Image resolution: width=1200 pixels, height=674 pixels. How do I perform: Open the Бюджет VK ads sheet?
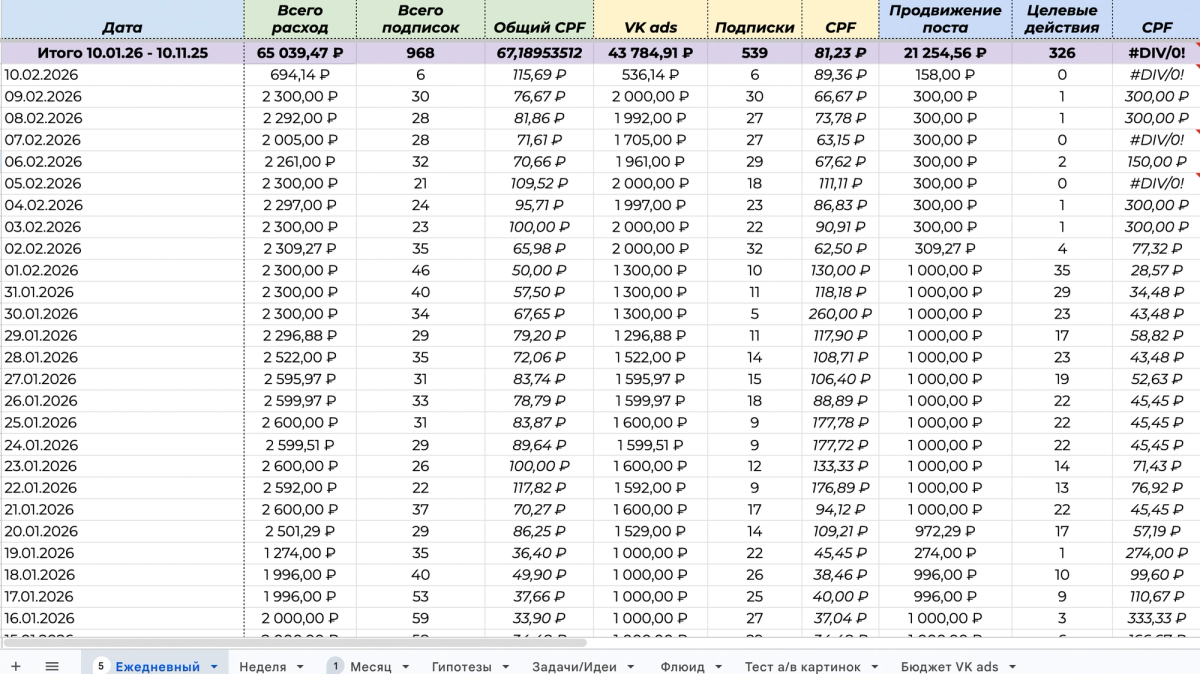[x=950, y=667]
